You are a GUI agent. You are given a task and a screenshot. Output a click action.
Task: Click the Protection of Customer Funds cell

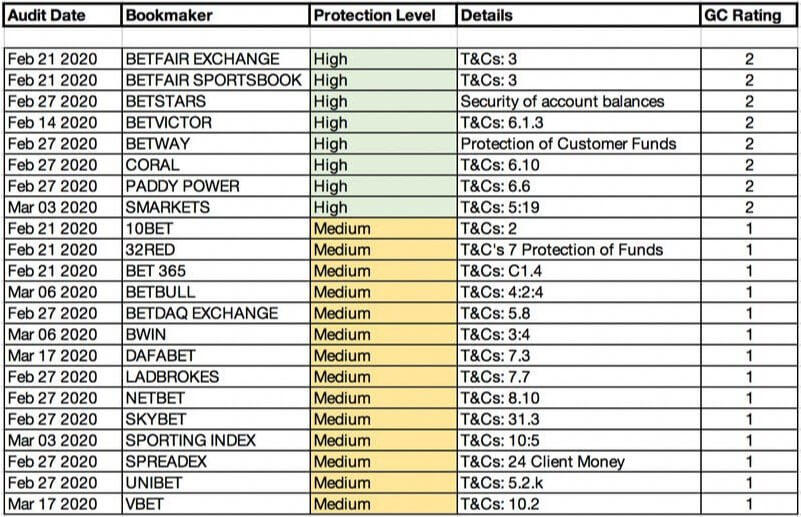pyautogui.click(x=577, y=144)
